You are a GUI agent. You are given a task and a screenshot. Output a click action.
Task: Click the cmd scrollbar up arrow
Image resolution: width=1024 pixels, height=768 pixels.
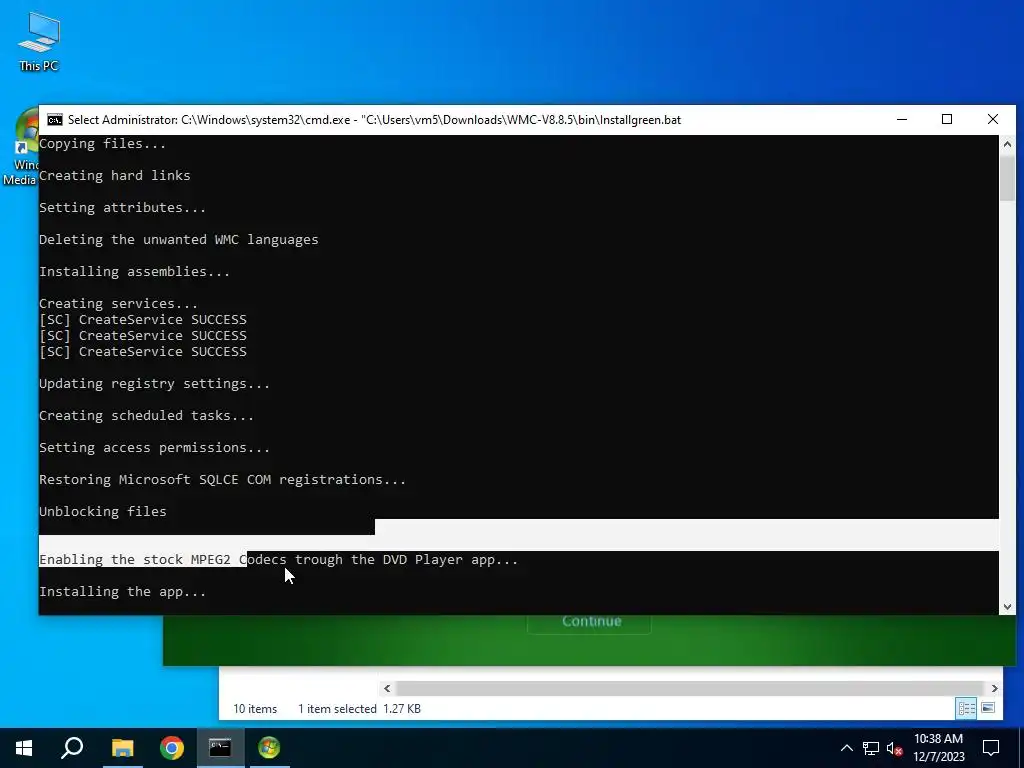(x=1007, y=144)
